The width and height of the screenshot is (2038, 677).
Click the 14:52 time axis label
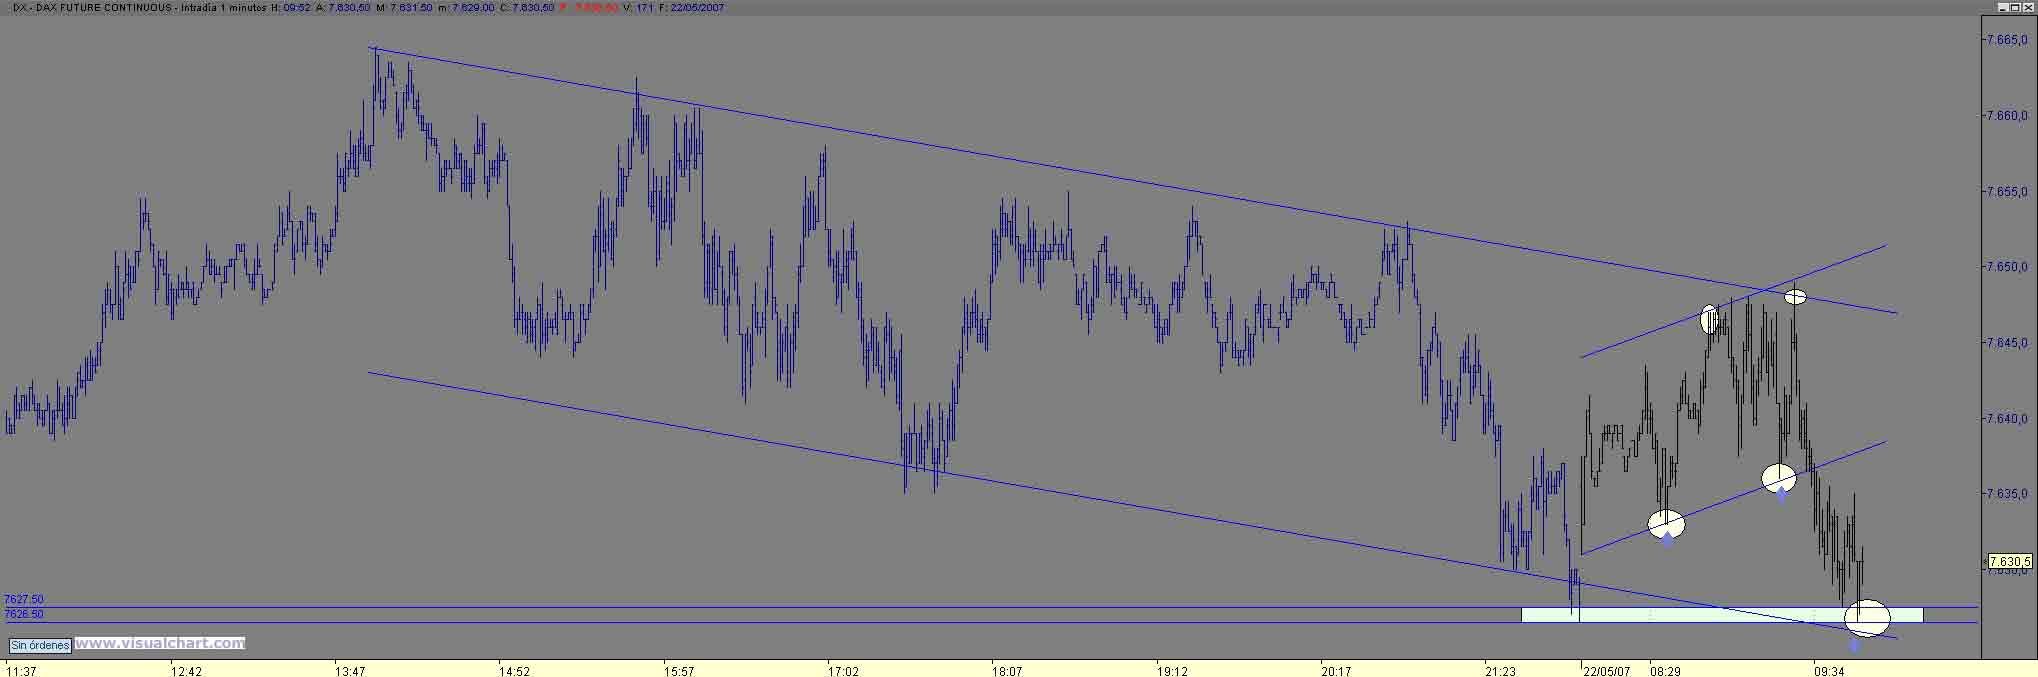[x=514, y=671]
